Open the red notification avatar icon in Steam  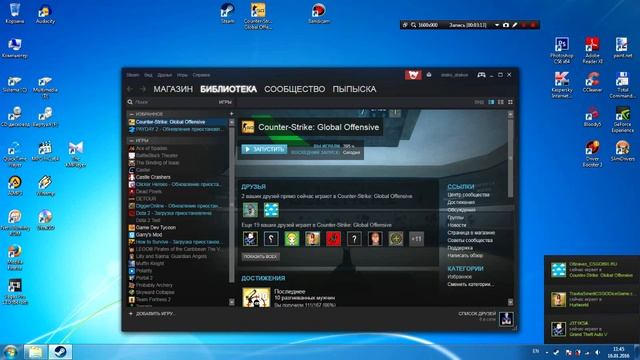(x=413, y=75)
